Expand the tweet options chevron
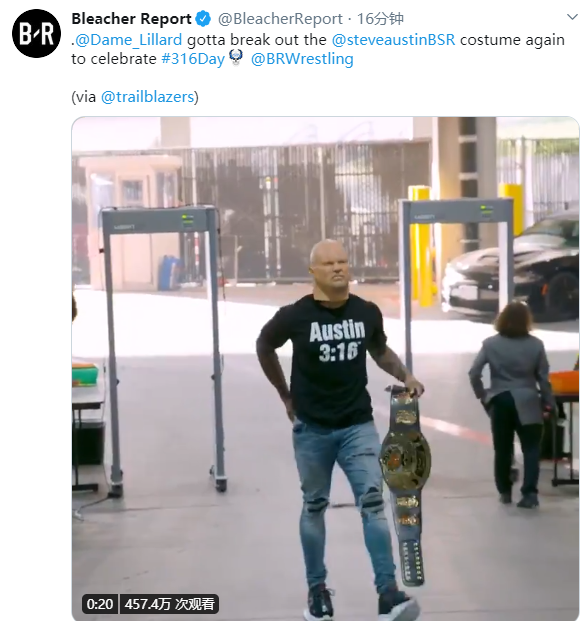Viewport: 580px width, 621px height. (x=572, y=17)
